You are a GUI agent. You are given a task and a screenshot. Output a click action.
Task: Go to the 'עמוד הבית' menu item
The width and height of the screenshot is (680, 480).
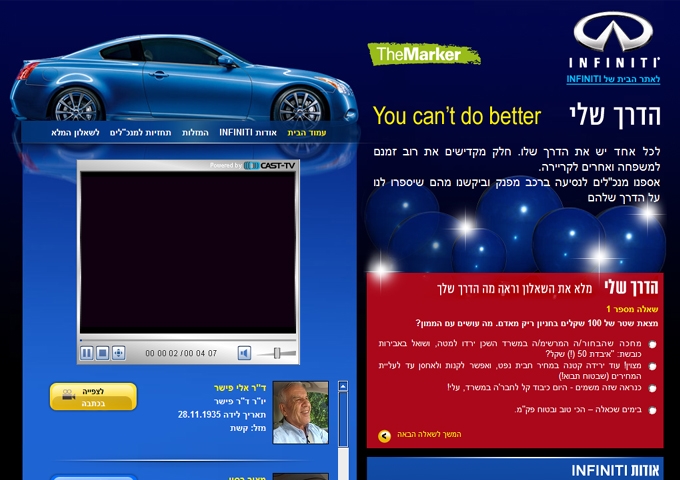click(x=307, y=133)
